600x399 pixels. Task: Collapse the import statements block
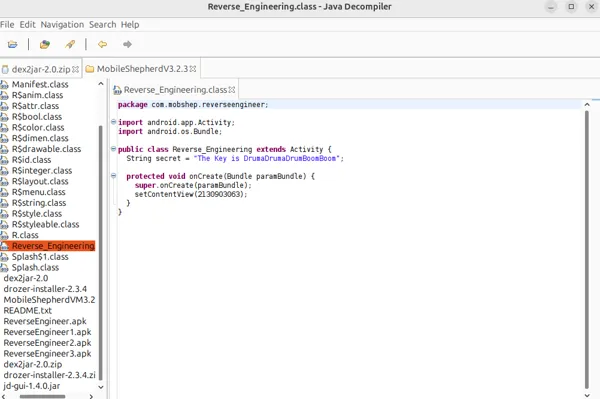(x=113, y=122)
